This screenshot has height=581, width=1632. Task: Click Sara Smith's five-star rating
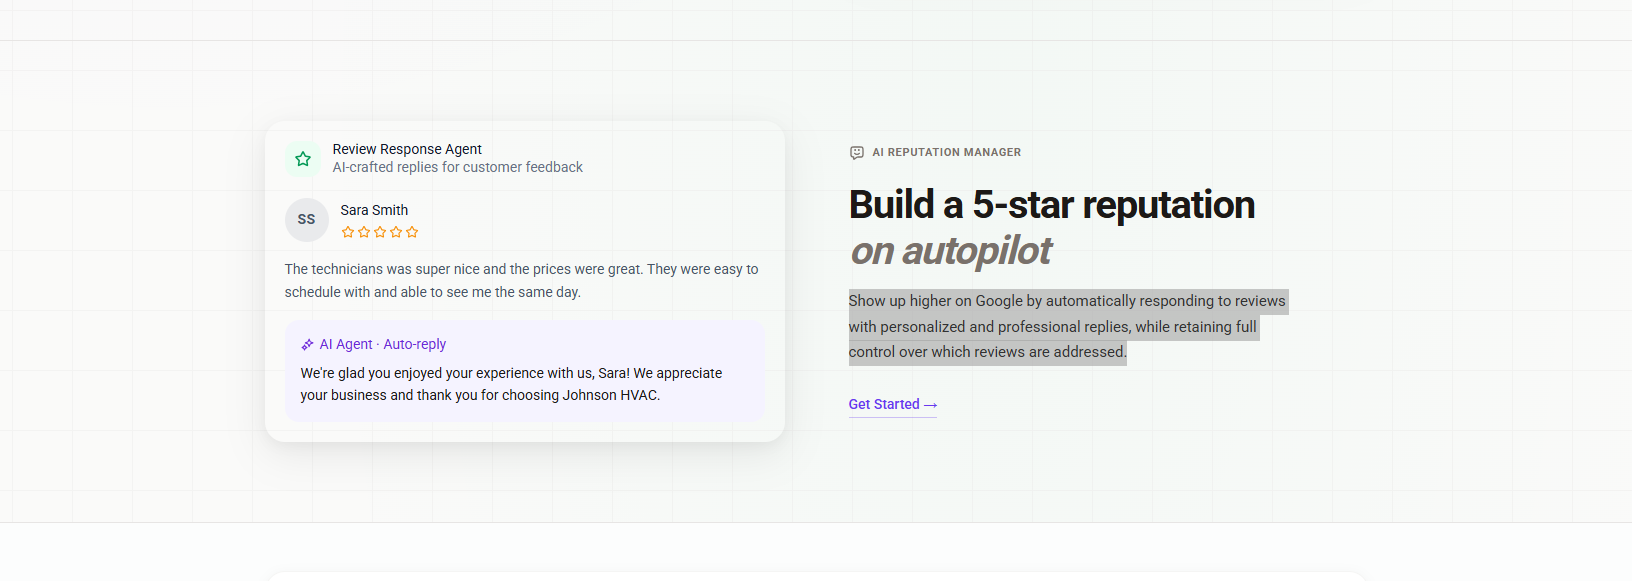coord(380,232)
